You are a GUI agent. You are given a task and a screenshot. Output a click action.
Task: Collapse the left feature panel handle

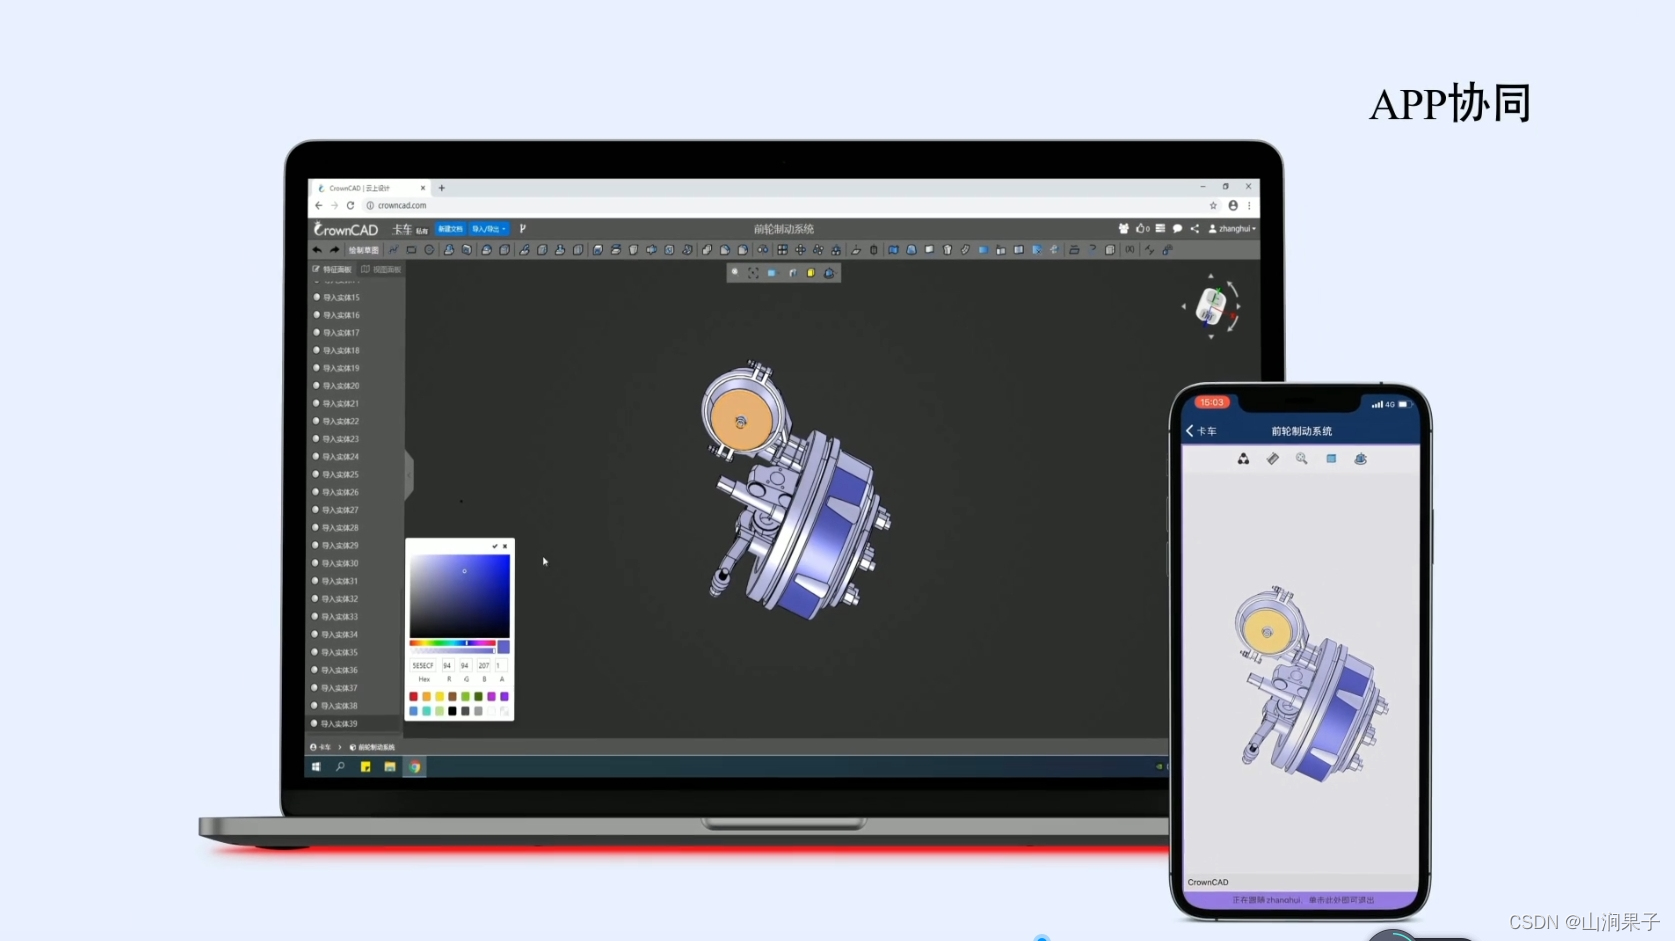coord(409,475)
